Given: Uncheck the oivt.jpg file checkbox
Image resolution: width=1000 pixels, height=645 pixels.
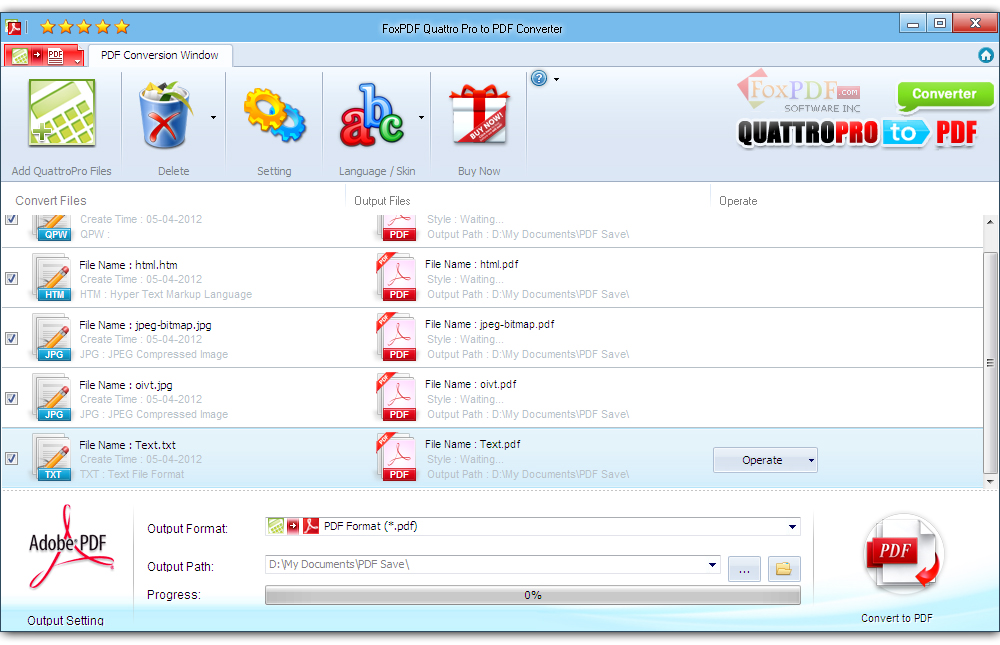Looking at the screenshot, I should [x=11, y=398].
